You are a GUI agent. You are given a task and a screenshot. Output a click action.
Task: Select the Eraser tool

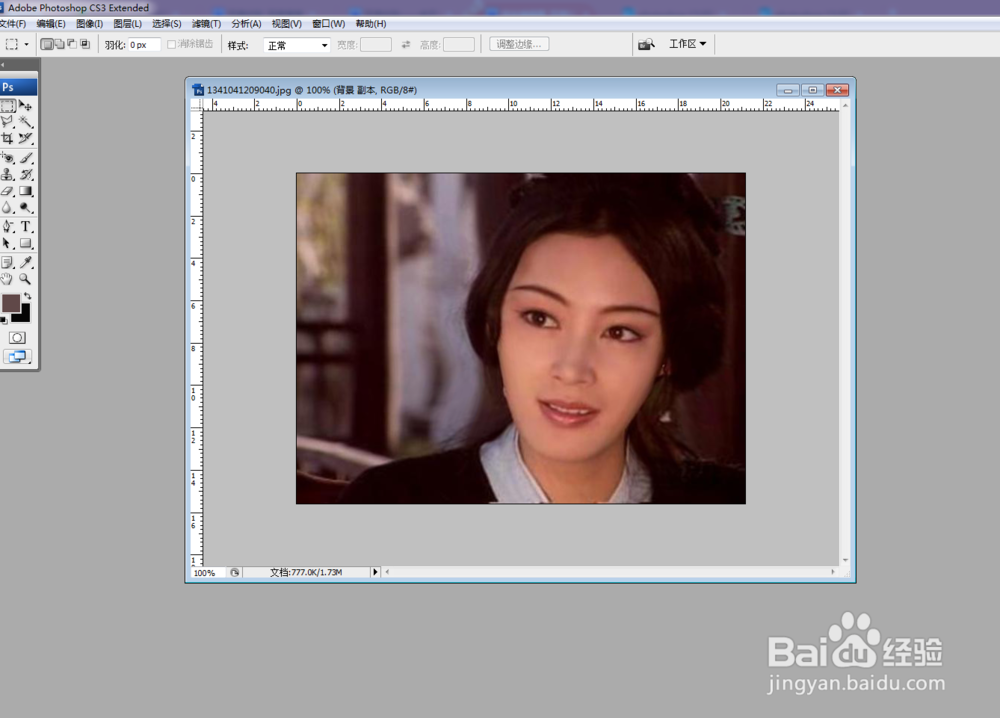pos(8,191)
